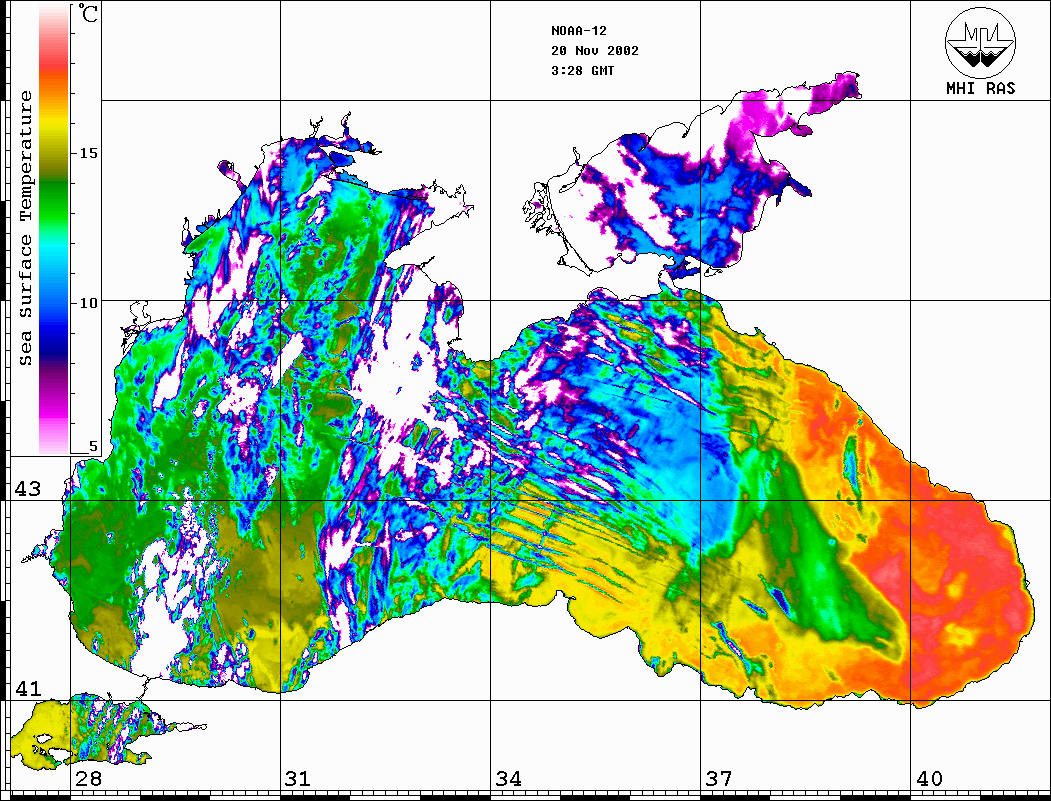Click the longitude label 34
Image resolution: width=1051 pixels, height=801 pixels.
[x=508, y=778]
